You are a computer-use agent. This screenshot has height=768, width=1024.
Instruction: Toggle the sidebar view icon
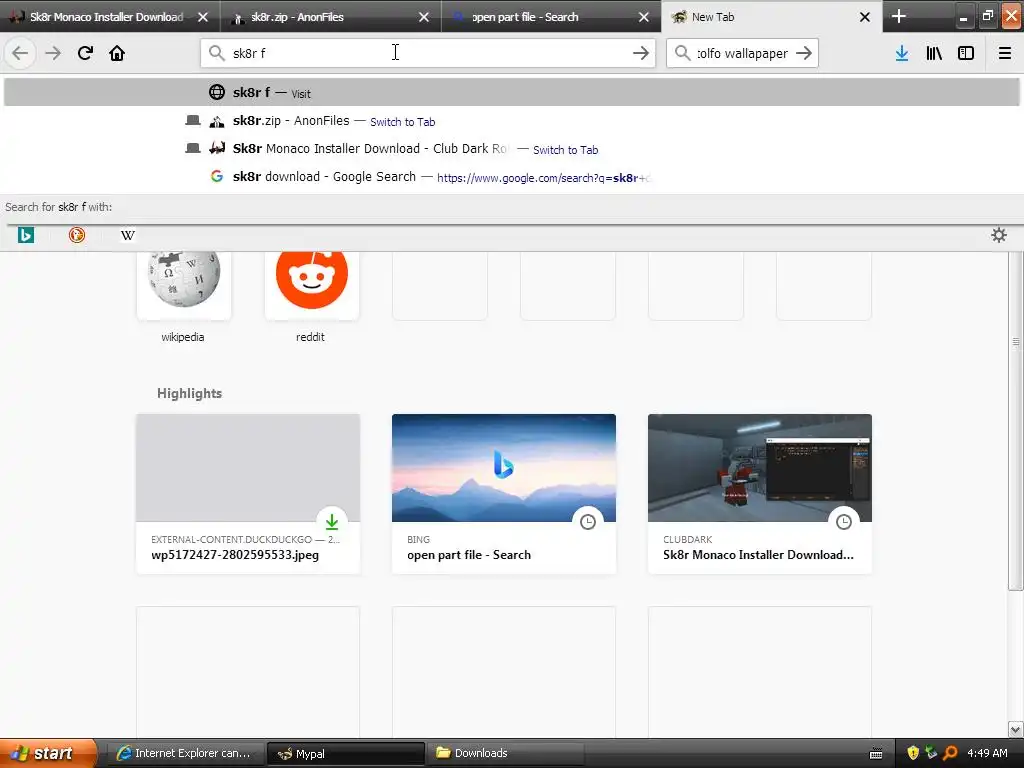[966, 53]
